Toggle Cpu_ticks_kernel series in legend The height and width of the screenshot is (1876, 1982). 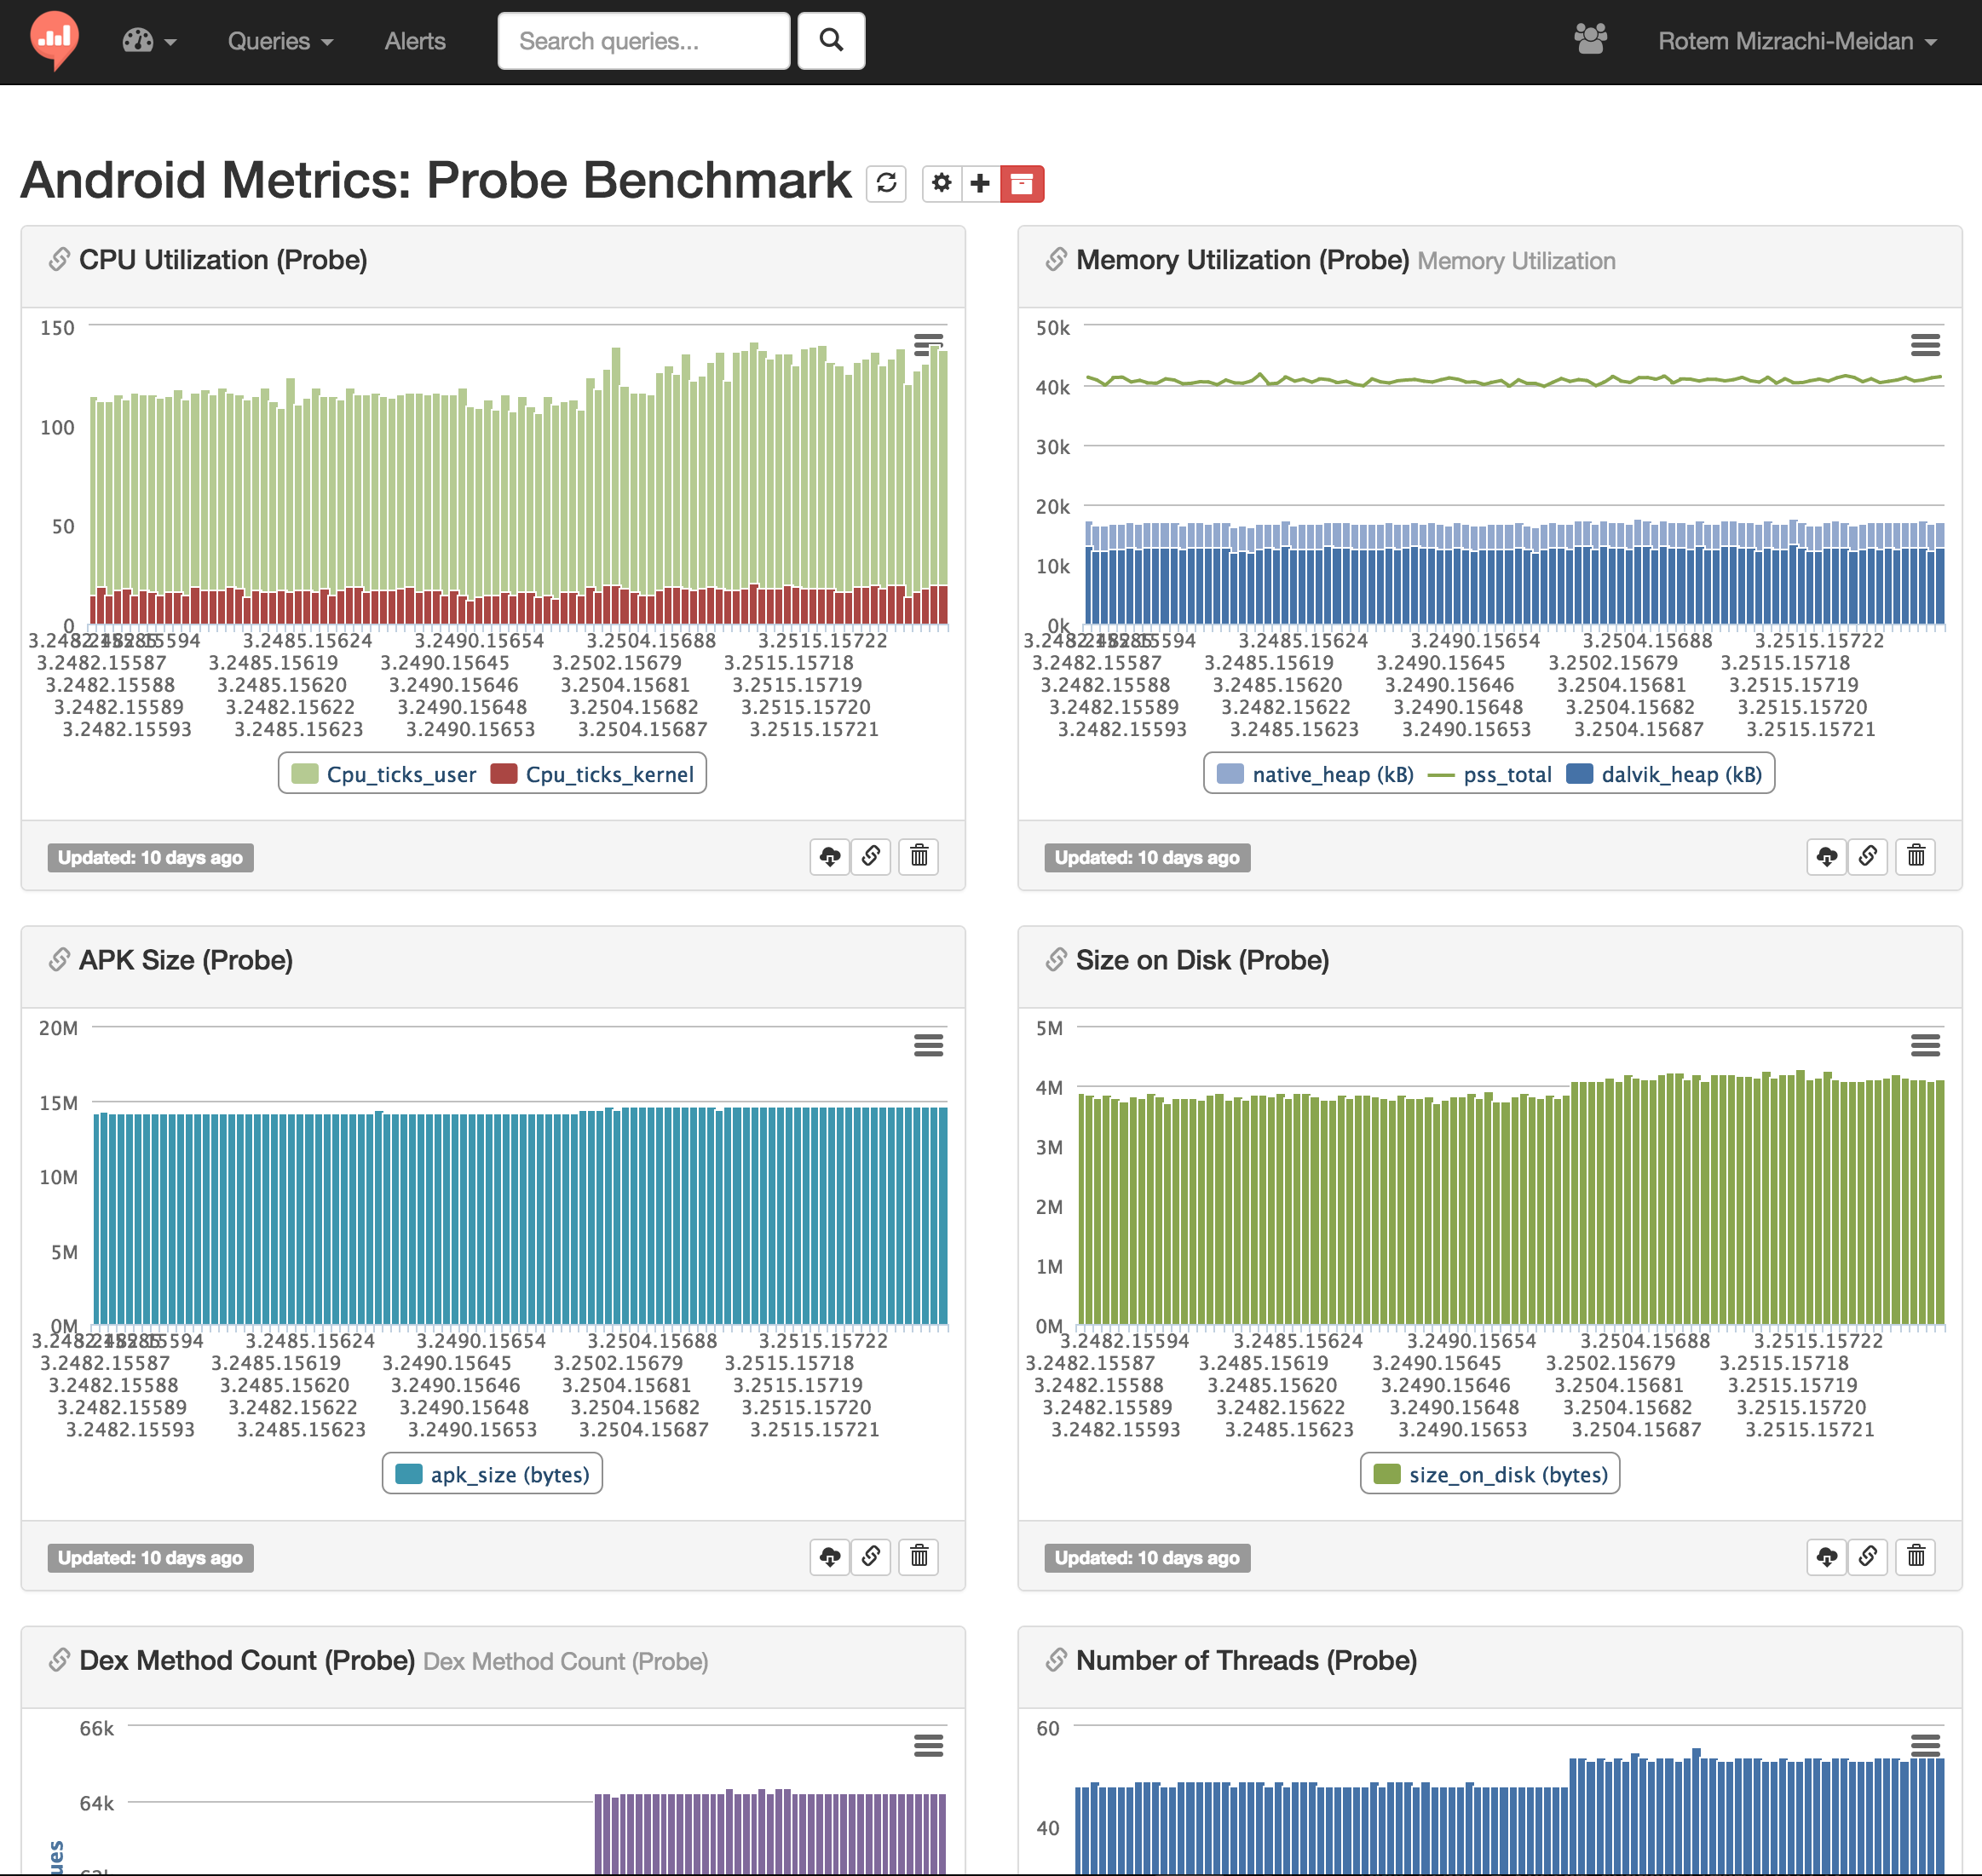point(608,774)
